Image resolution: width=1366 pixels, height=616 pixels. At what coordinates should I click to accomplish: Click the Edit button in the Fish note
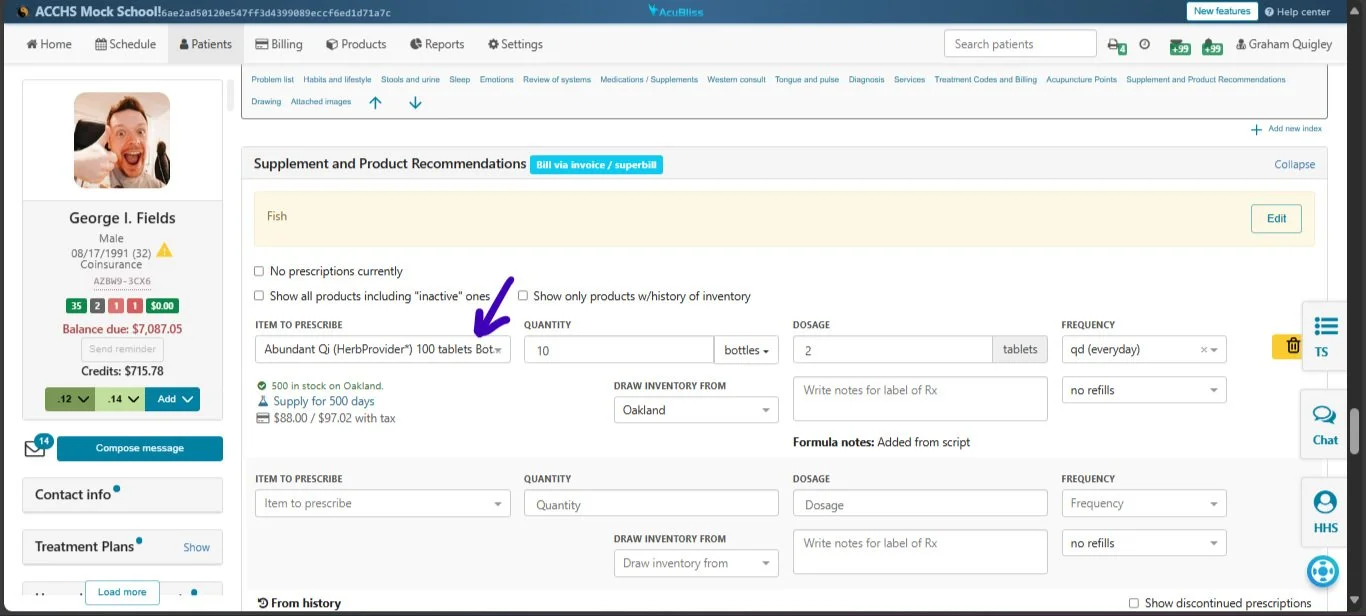1276,219
